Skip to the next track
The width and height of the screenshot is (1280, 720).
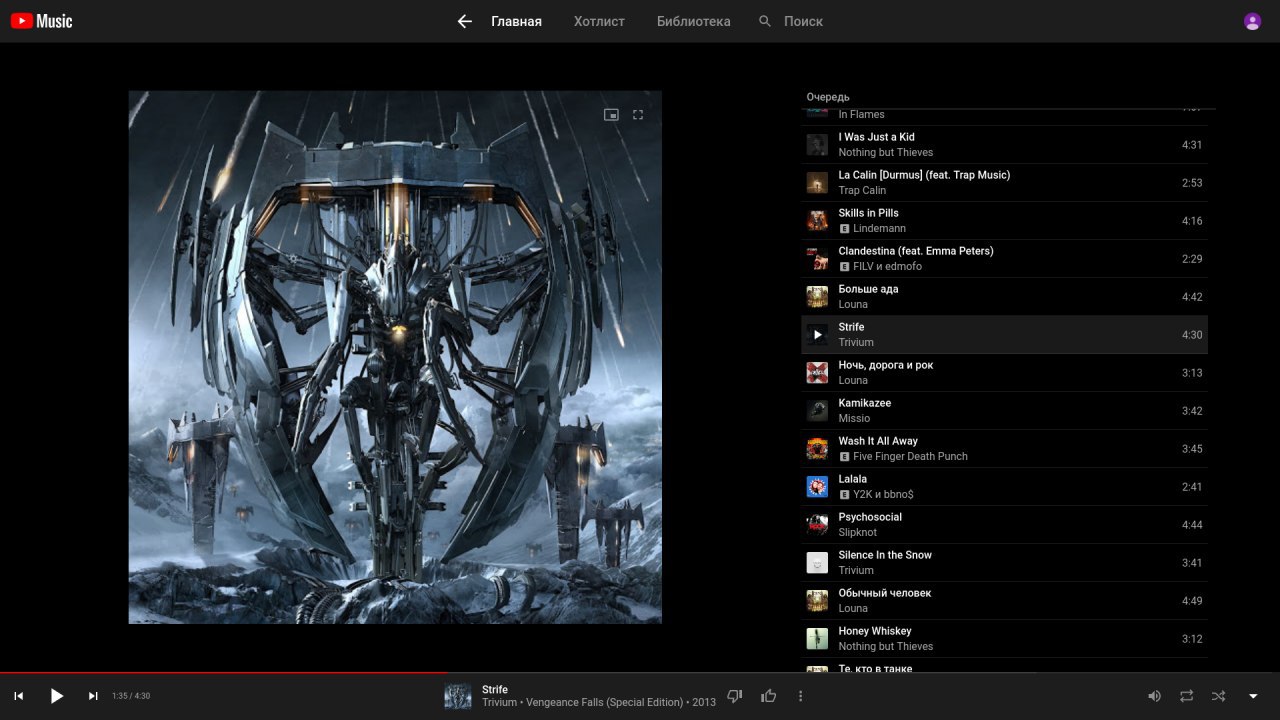[x=93, y=696]
